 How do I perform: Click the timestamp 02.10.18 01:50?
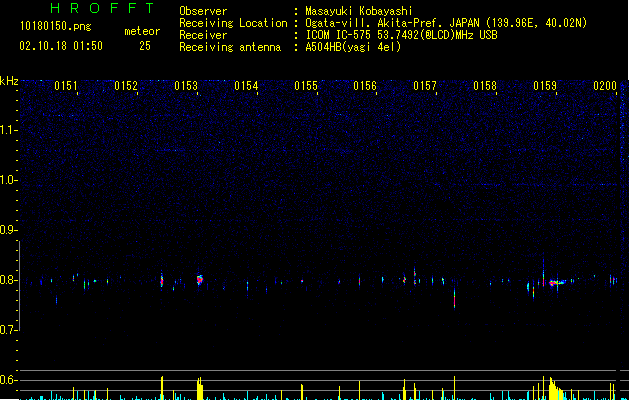[x=61, y=46]
